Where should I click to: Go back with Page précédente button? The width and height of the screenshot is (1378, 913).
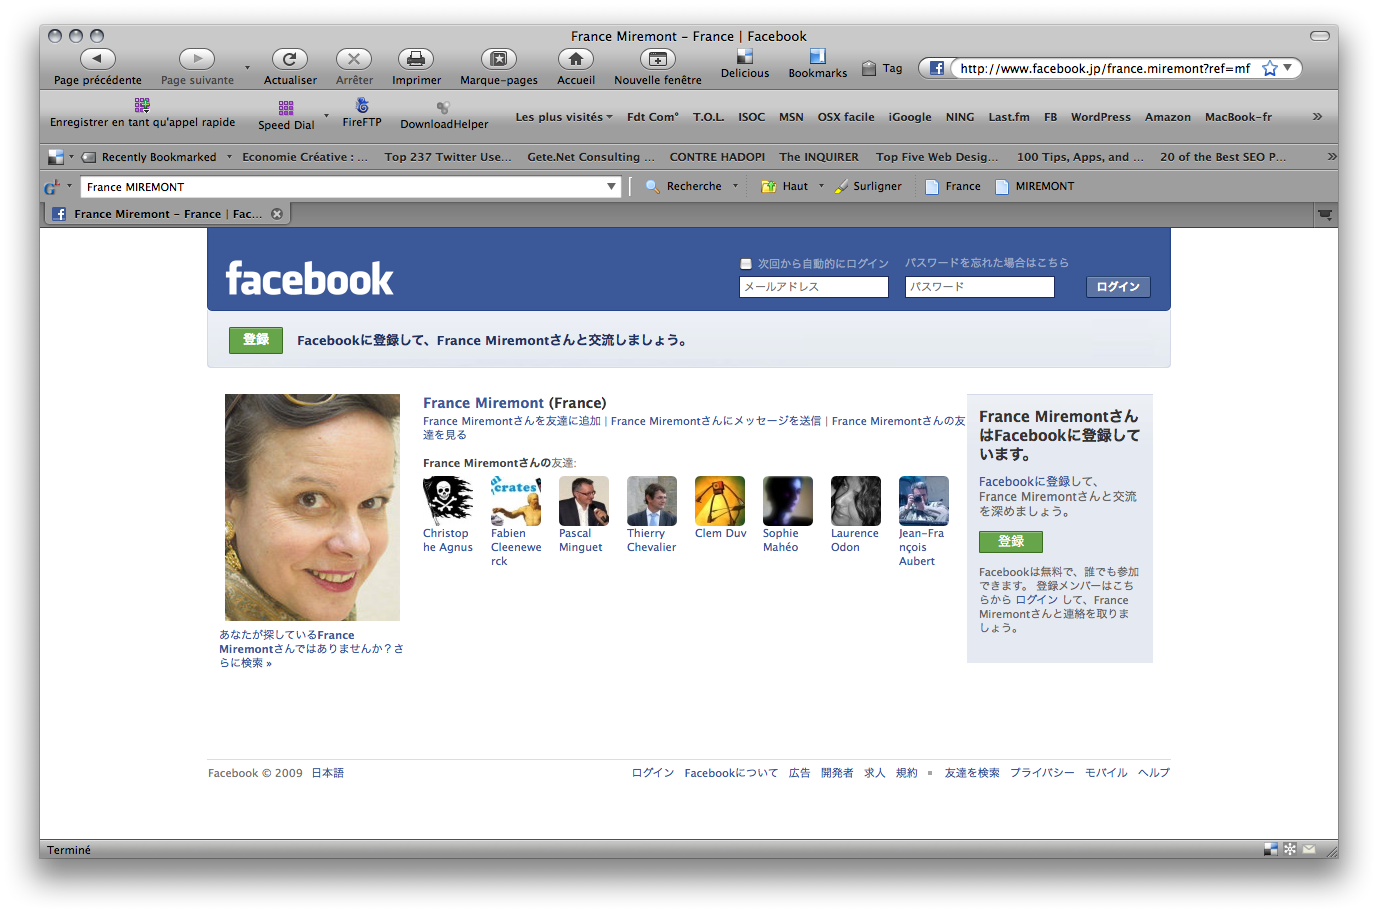(x=98, y=59)
